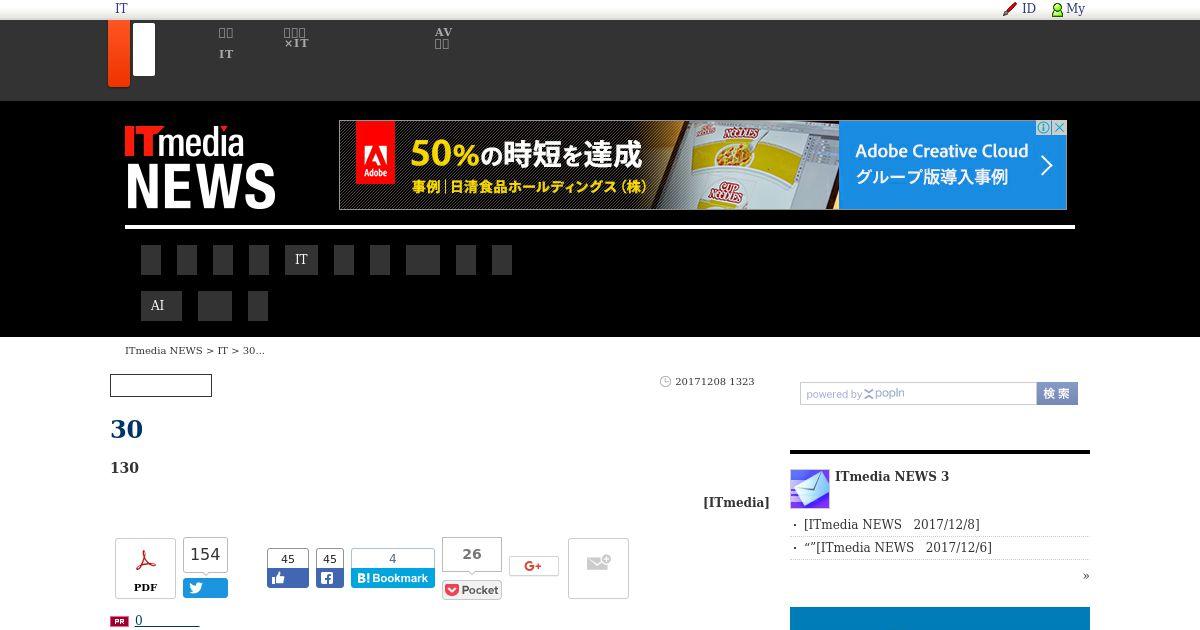
Task: Click the ID link
Action: (x=1029, y=9)
